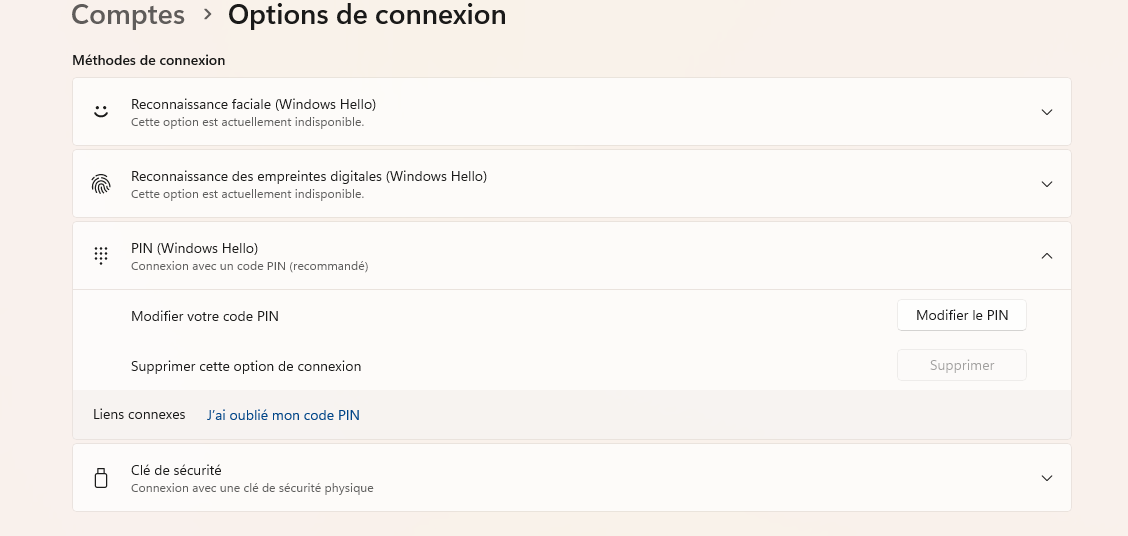Open the J'ai oublié mon code PIN link
The height and width of the screenshot is (536, 1128).
pyautogui.click(x=283, y=415)
